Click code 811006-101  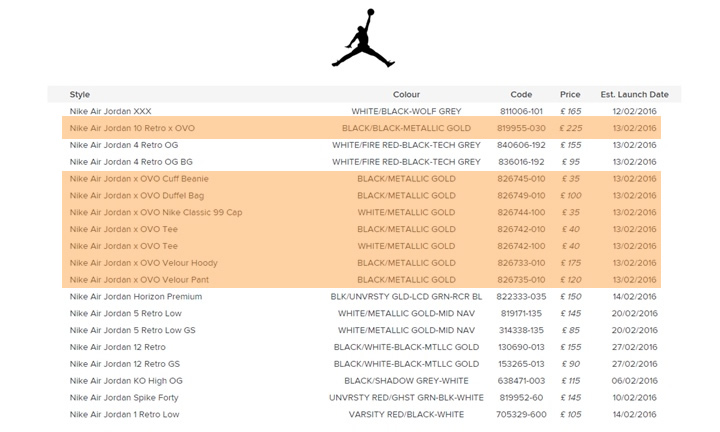521,111
